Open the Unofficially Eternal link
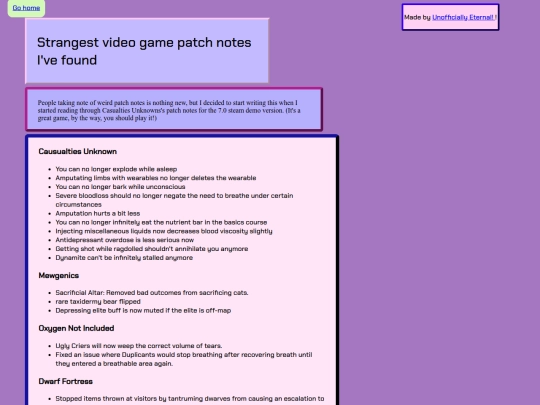 pos(463,17)
